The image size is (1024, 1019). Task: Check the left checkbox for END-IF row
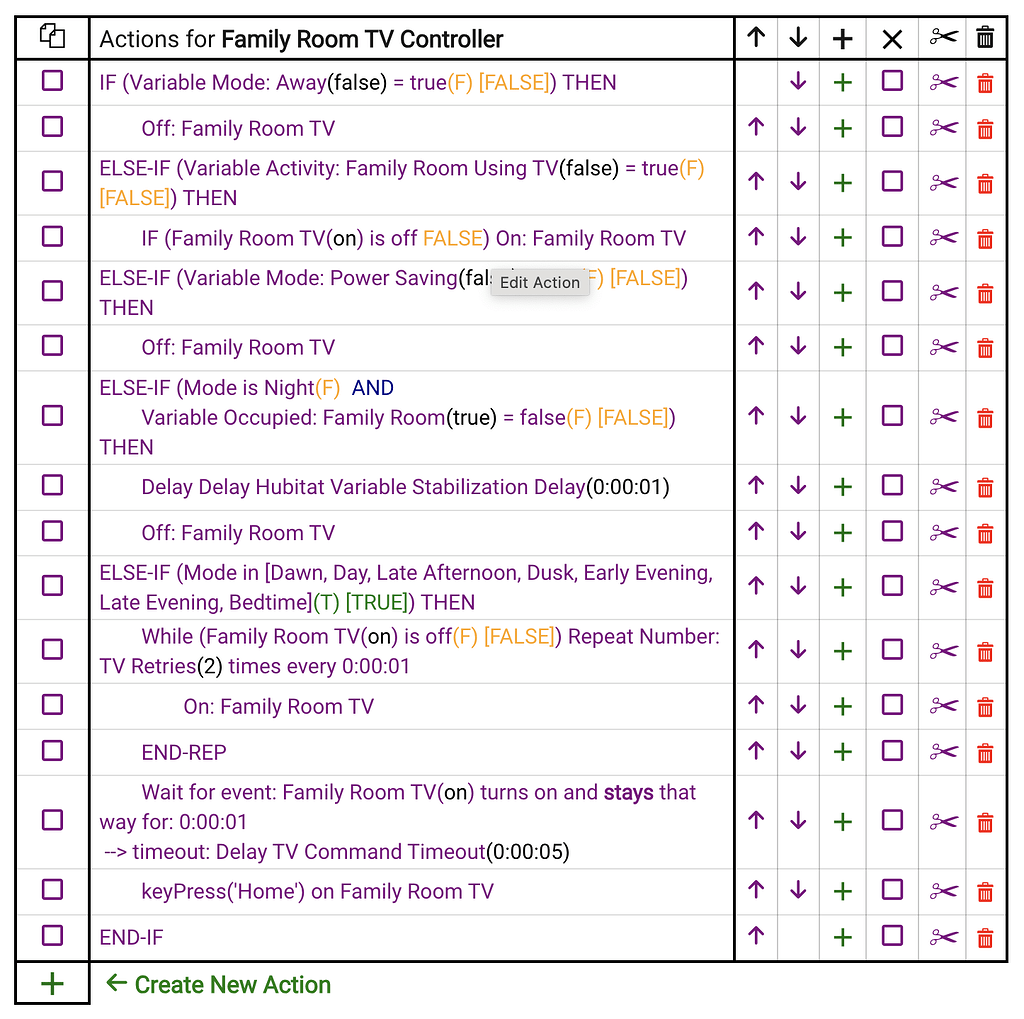coord(52,936)
